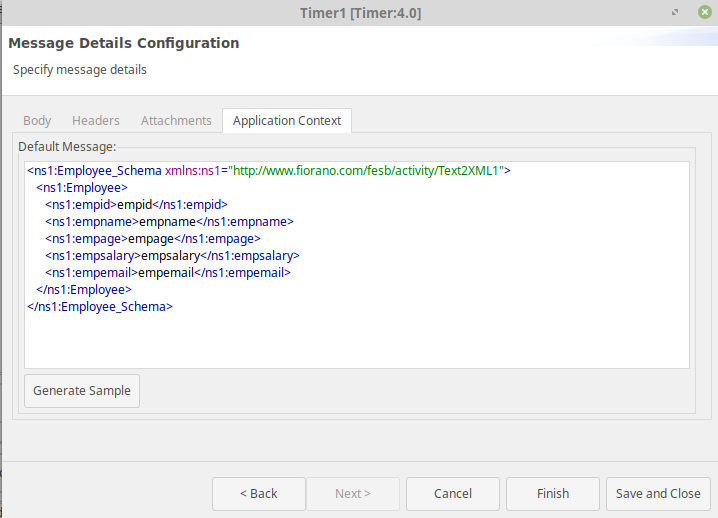The image size is (718, 518).
Task: Click the empid value in the XML
Action: [x=135, y=205]
